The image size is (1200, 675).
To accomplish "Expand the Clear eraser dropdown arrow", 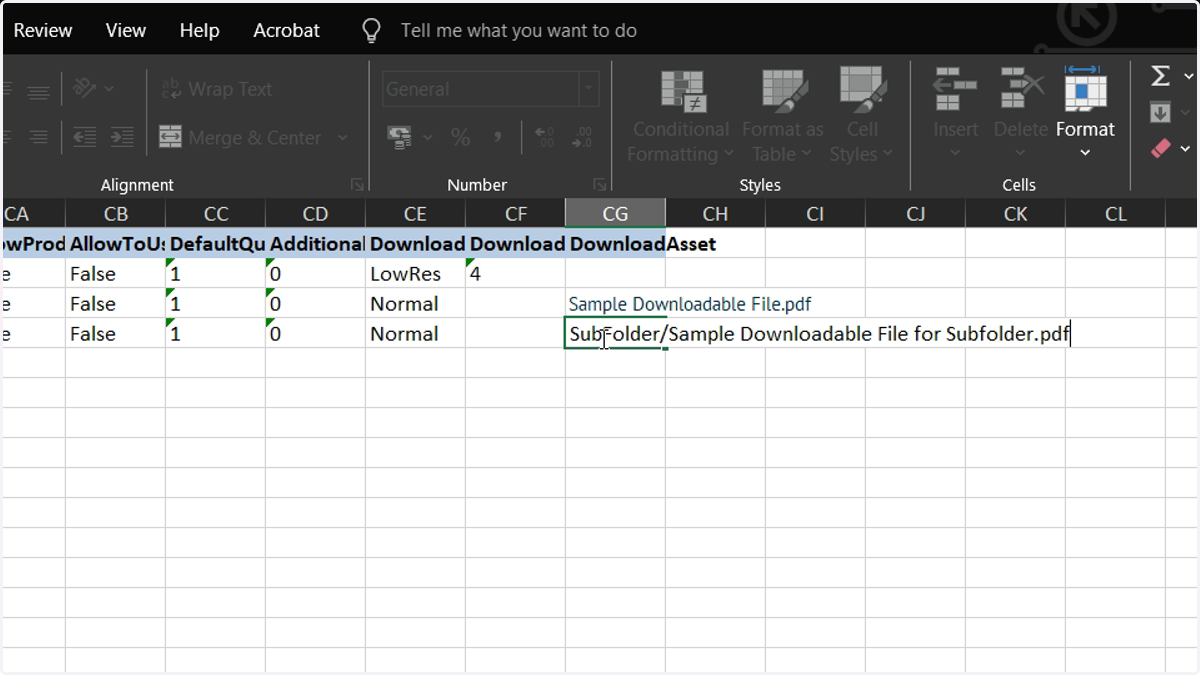I will point(1186,148).
